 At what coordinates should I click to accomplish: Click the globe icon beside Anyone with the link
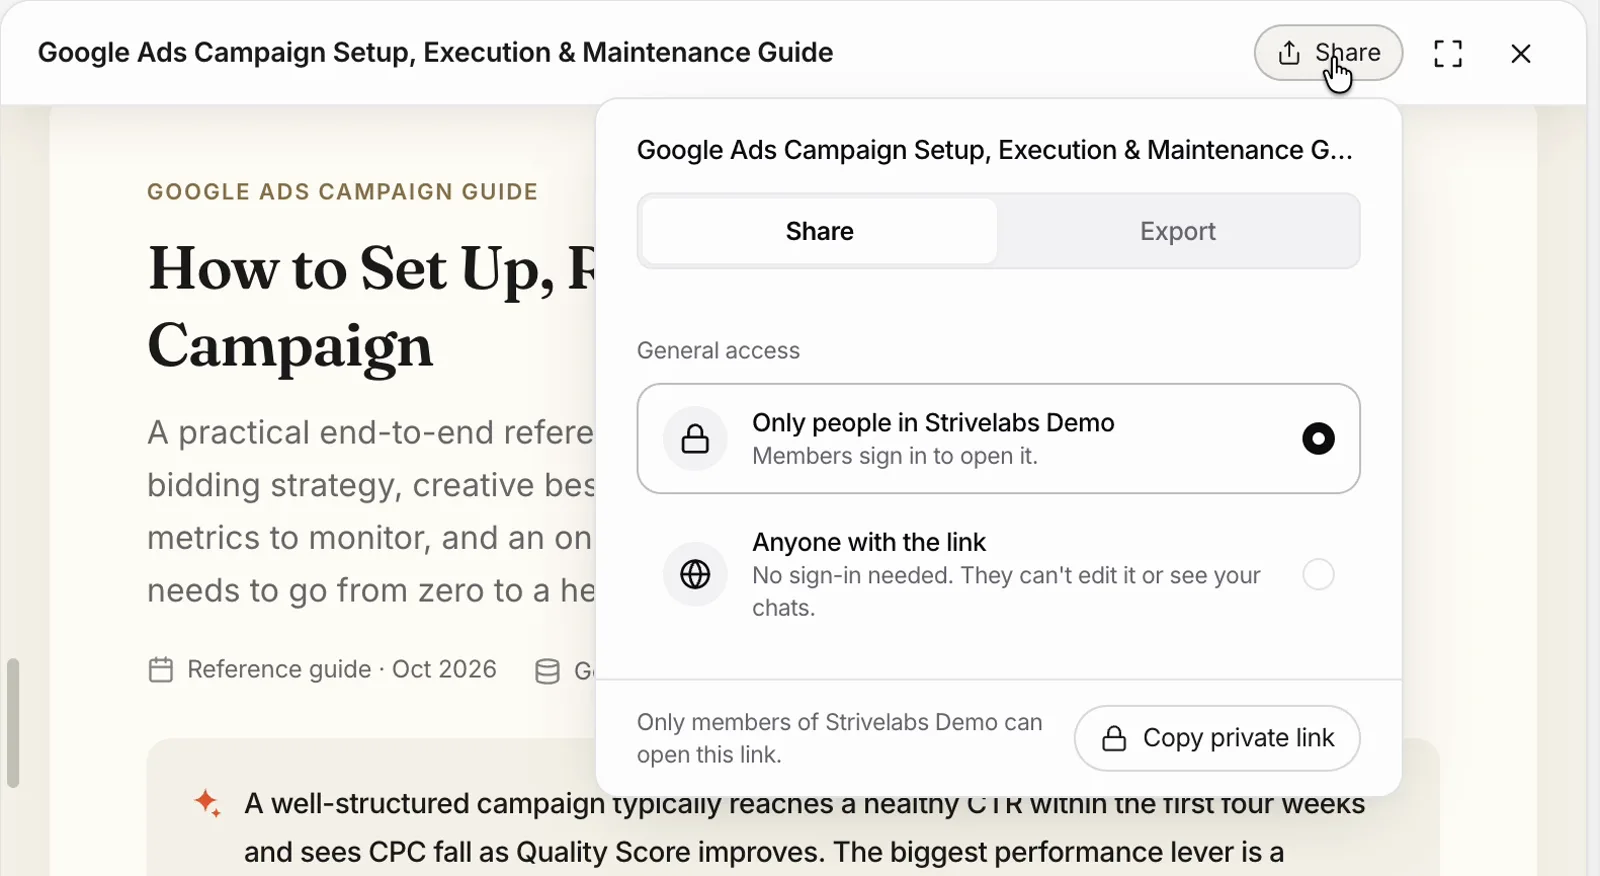[x=695, y=575]
